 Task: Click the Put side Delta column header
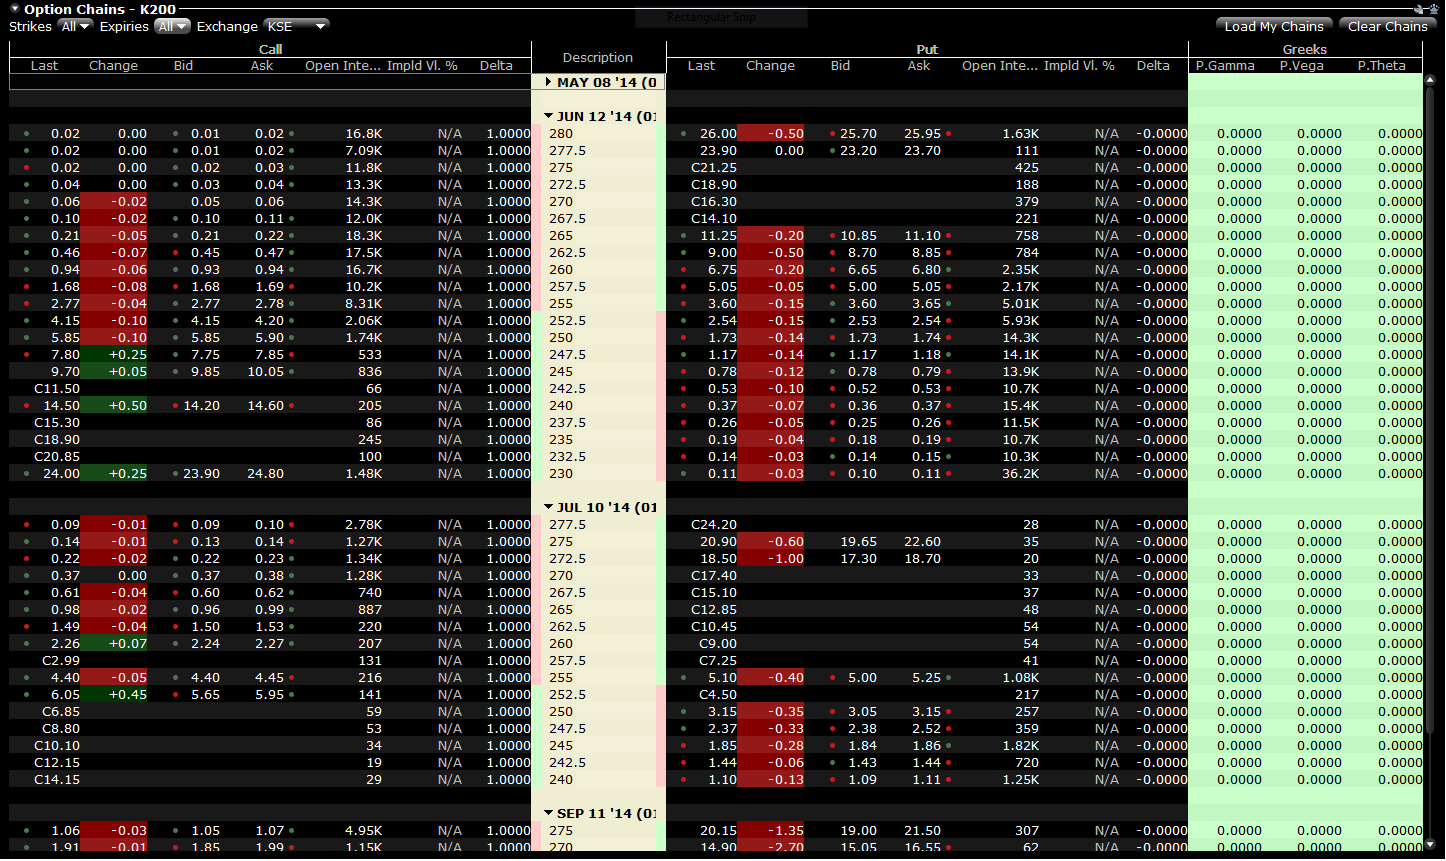click(x=1153, y=66)
